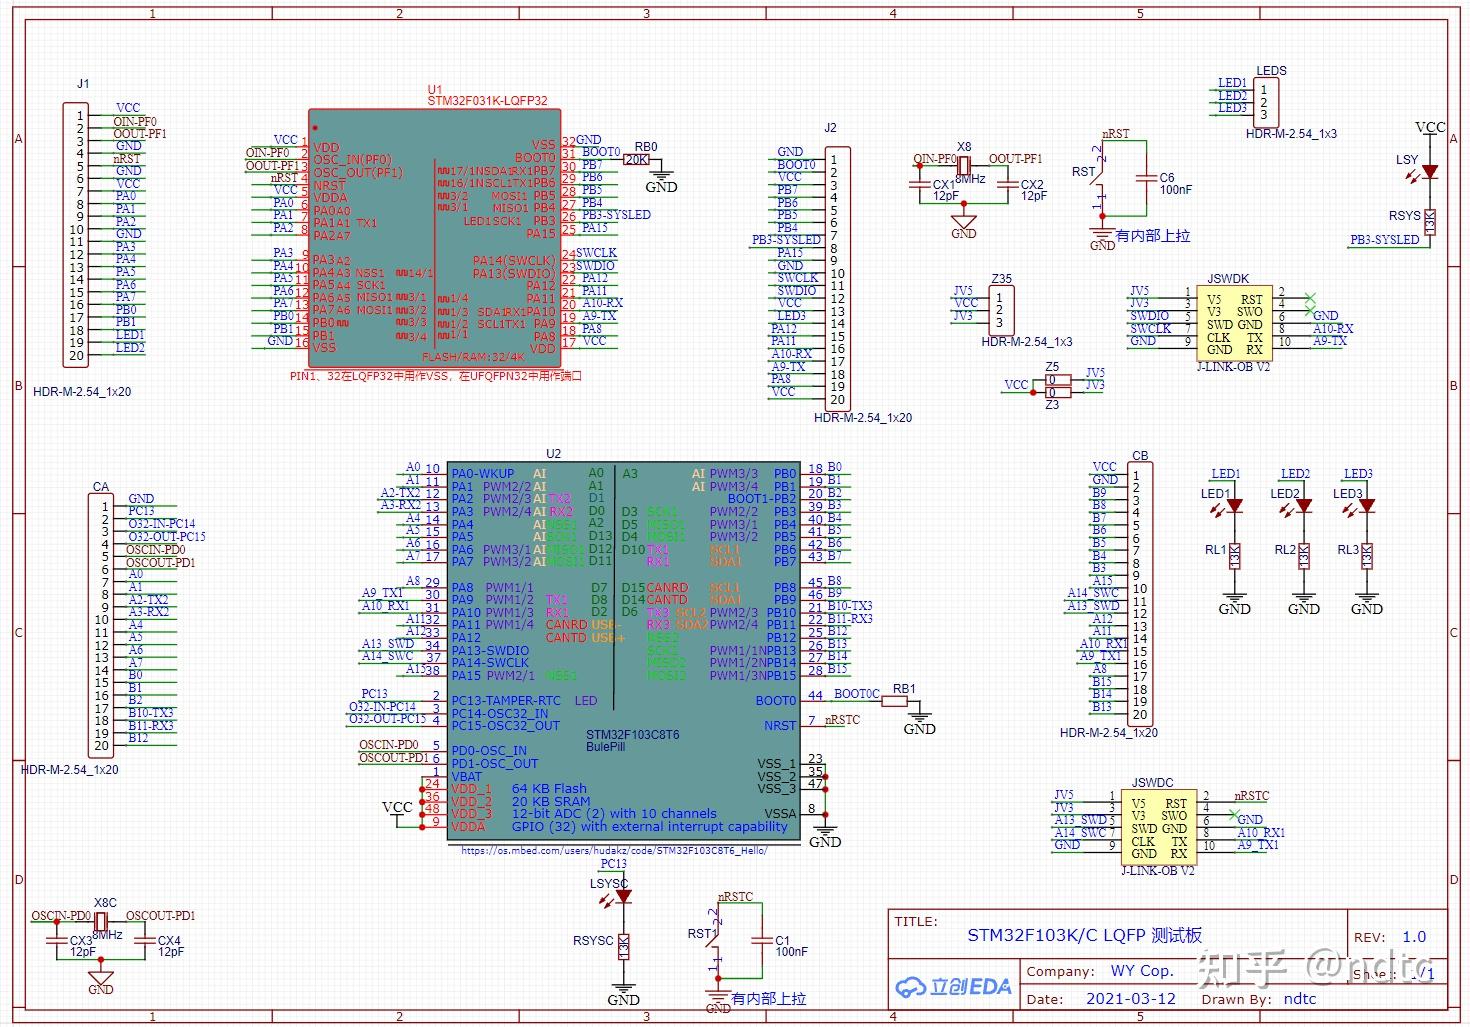
Task: Select the JSWDK J-LINK-OB V2 connector symbol
Action: point(1233,322)
